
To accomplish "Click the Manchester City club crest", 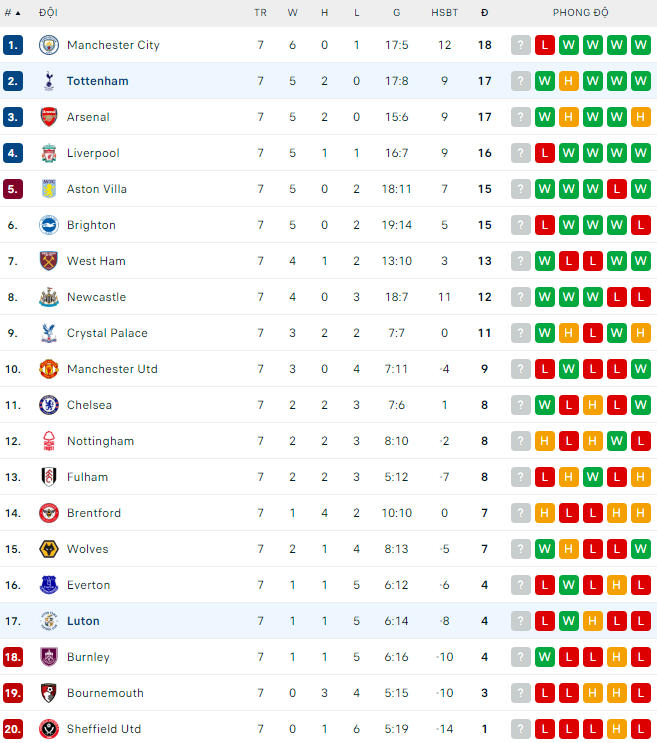I will pyautogui.click(x=49, y=45).
